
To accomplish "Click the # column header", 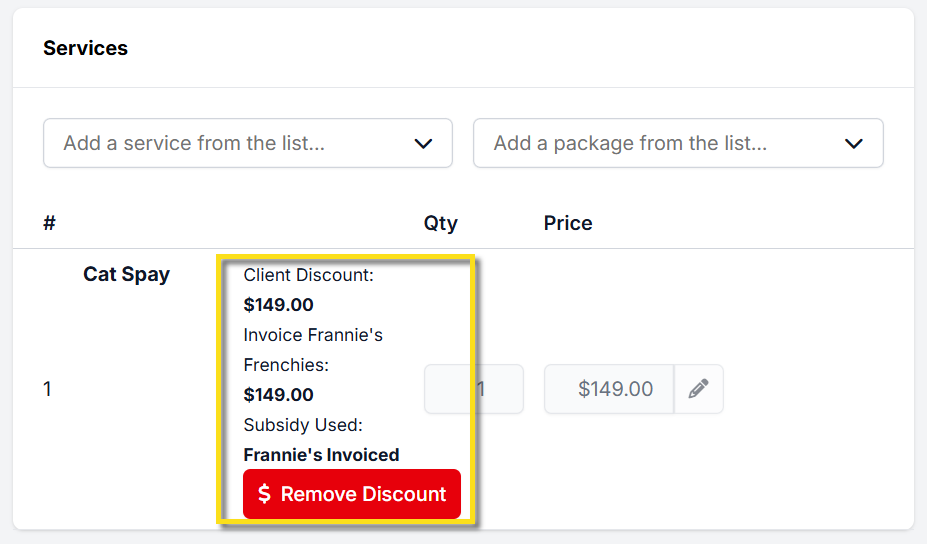I will [x=49, y=223].
